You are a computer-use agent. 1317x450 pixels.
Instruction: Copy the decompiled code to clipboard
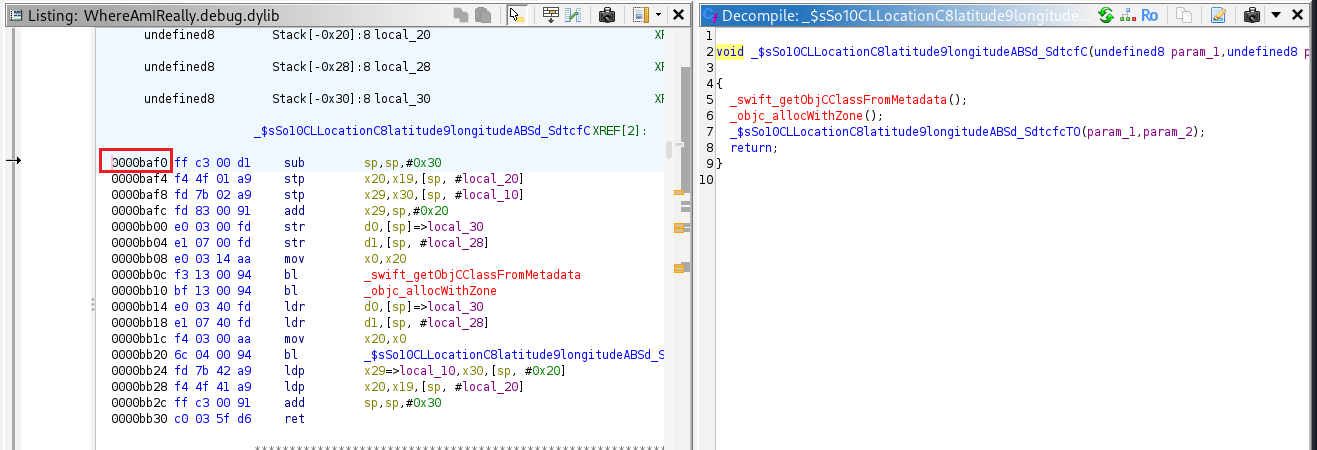(1183, 15)
